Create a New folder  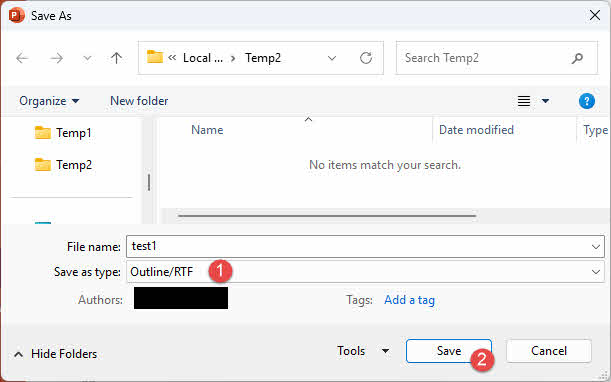pos(139,101)
